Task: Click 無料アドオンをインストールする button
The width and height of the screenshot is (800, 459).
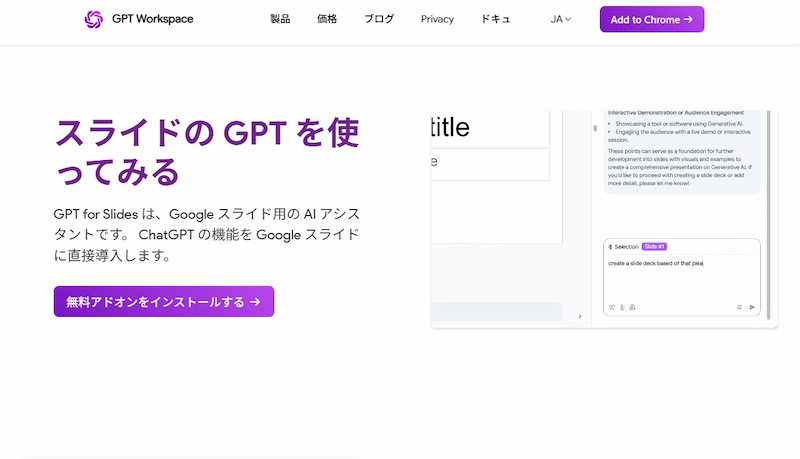Action: pos(164,301)
